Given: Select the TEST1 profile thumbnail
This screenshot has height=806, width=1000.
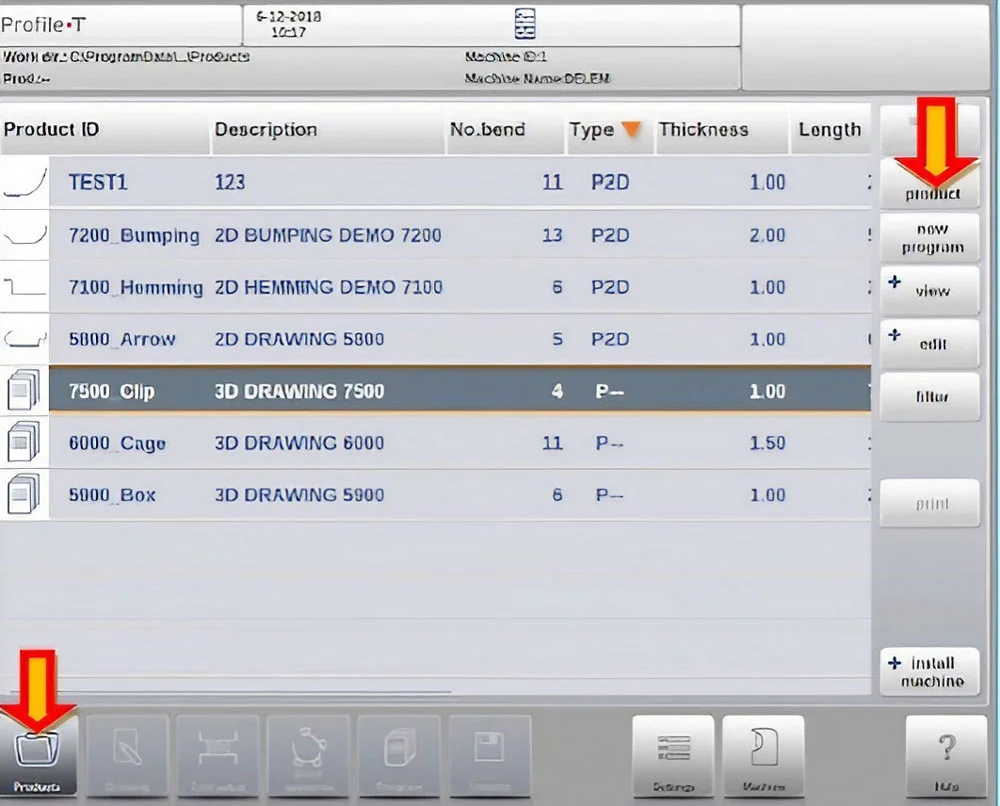Looking at the screenshot, I should 24,182.
